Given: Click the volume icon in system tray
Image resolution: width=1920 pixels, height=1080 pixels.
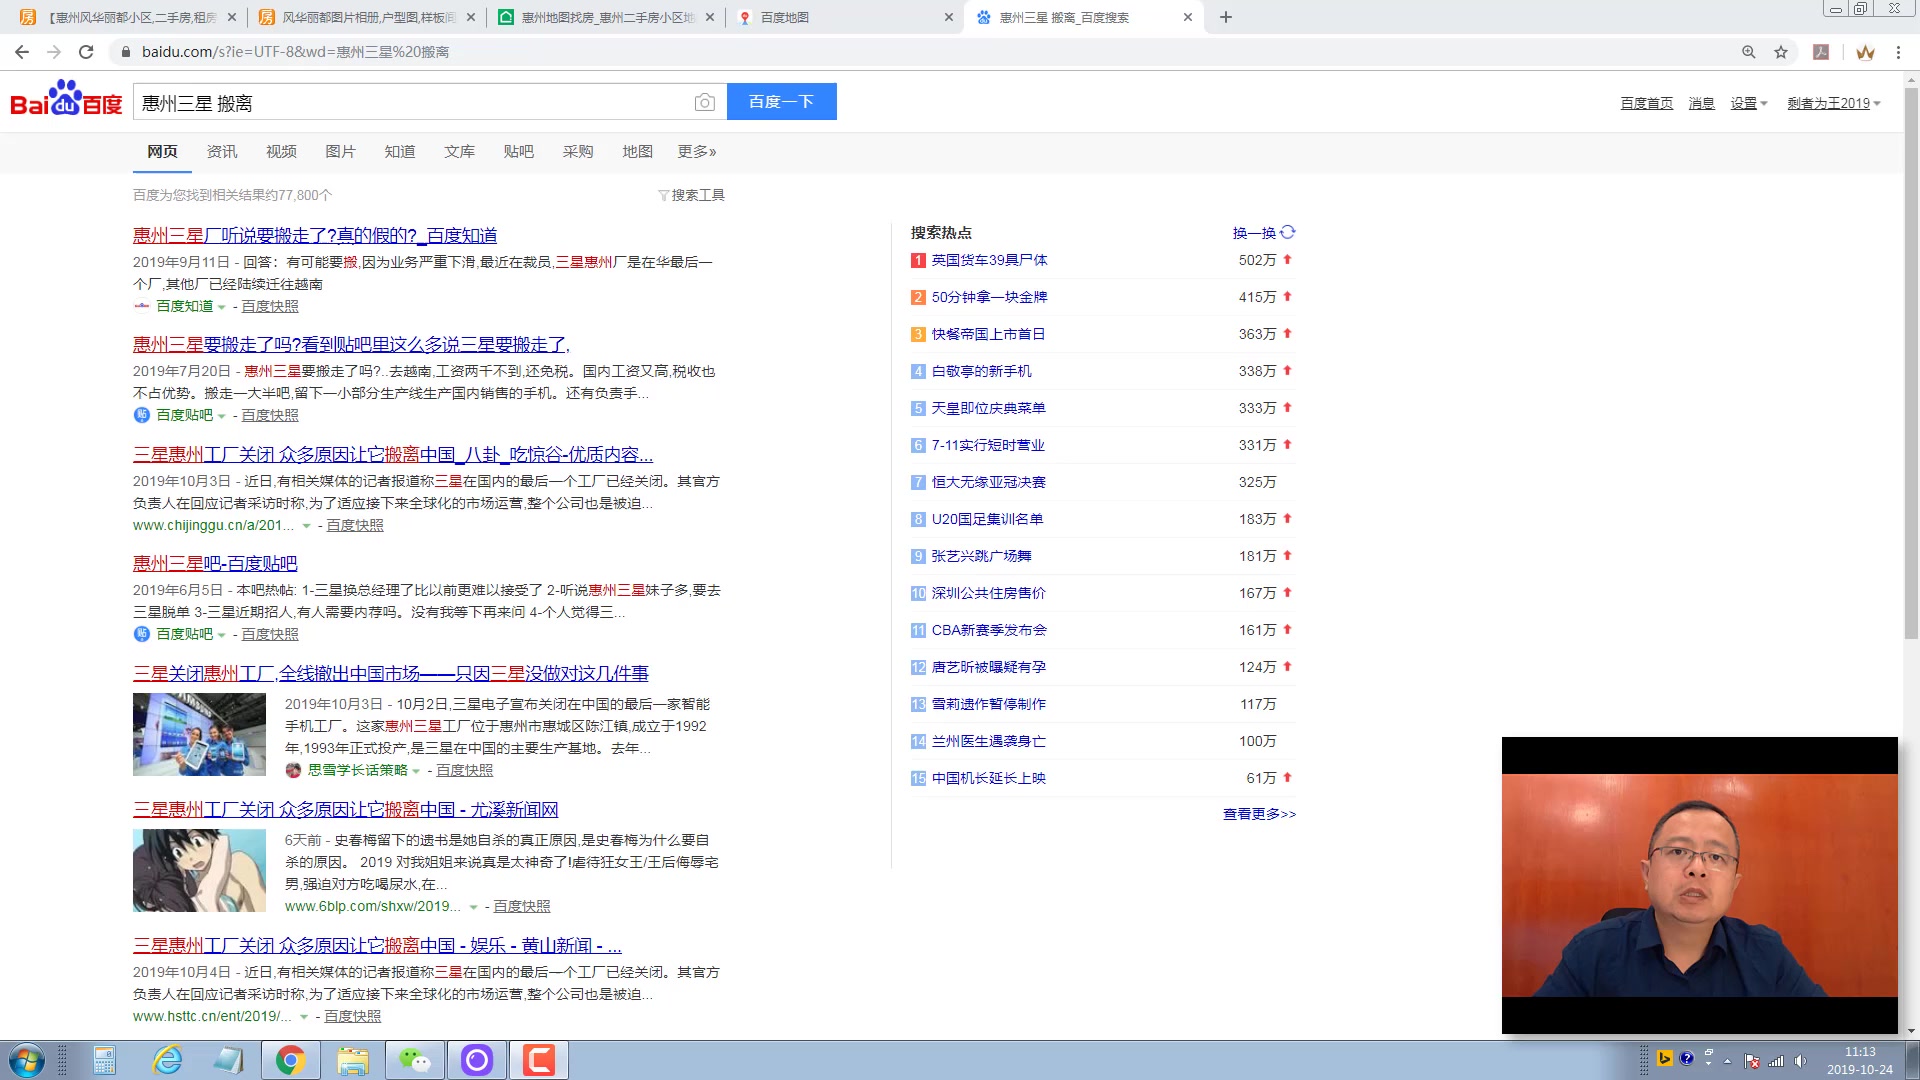Looking at the screenshot, I should pos(1800,1061).
